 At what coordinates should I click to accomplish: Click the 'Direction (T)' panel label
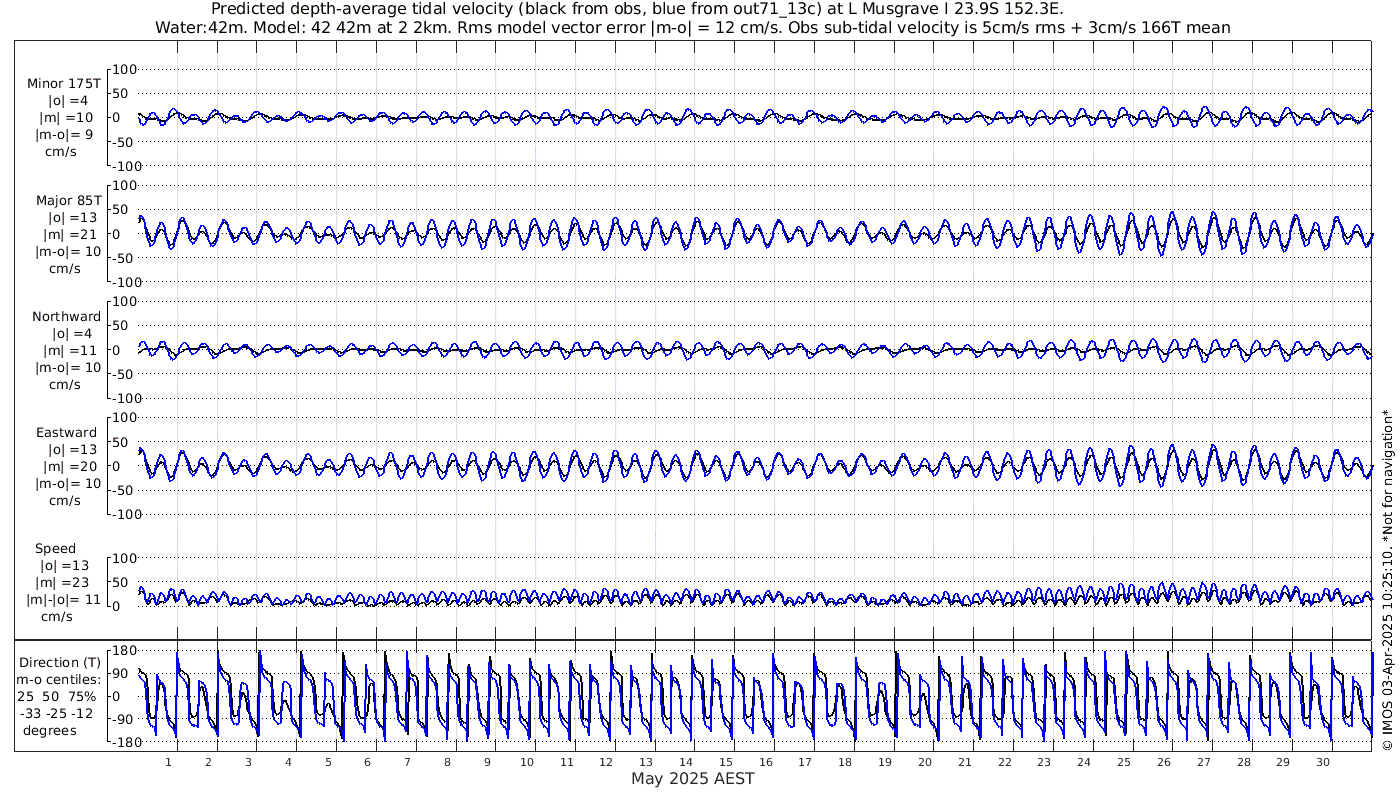click(x=62, y=663)
